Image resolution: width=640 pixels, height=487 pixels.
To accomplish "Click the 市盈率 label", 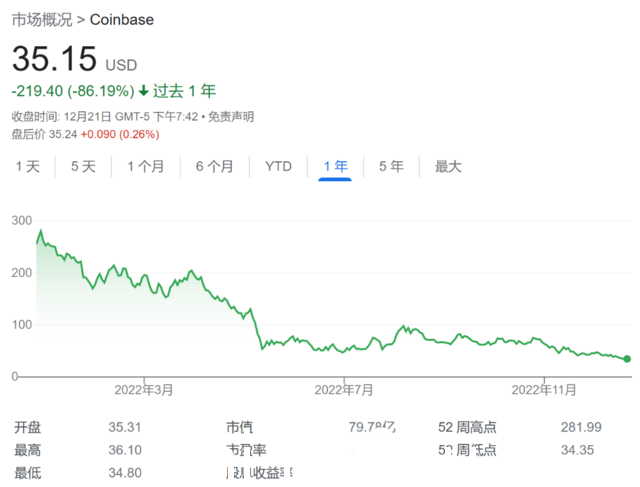I will pos(246,450).
